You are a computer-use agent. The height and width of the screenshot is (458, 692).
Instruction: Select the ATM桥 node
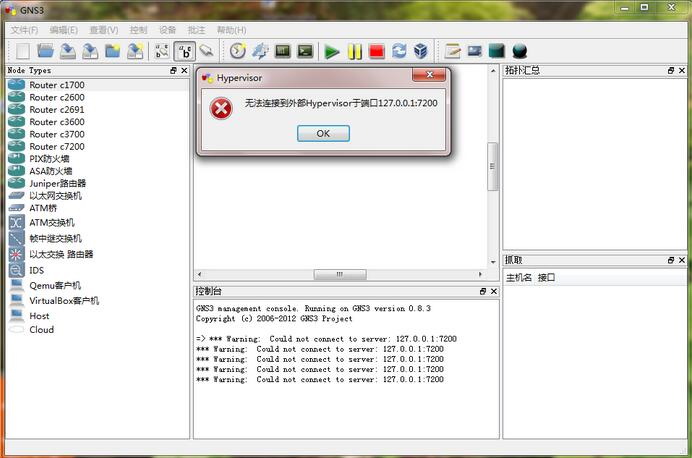click(x=43, y=208)
